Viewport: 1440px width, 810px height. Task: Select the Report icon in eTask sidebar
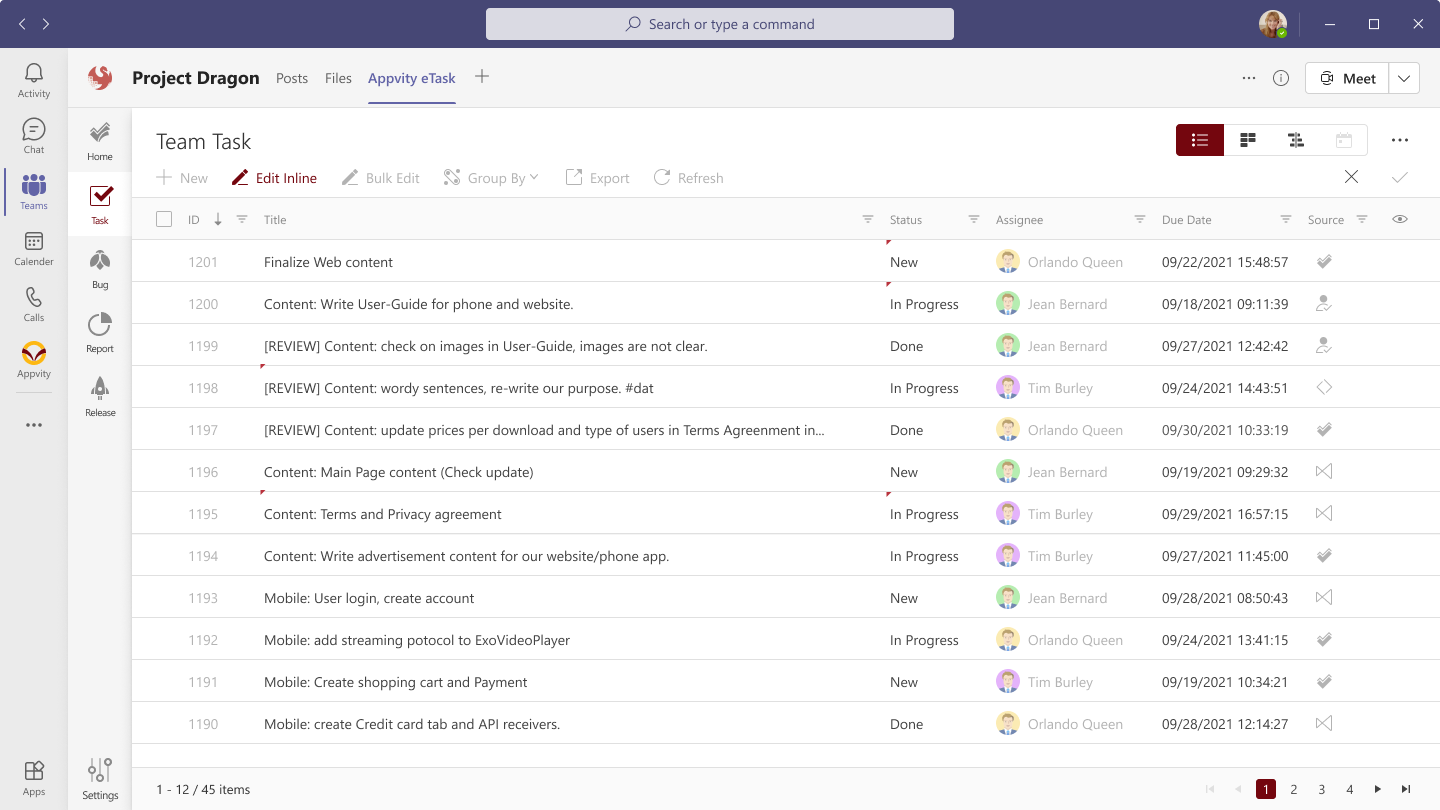[x=99, y=331]
